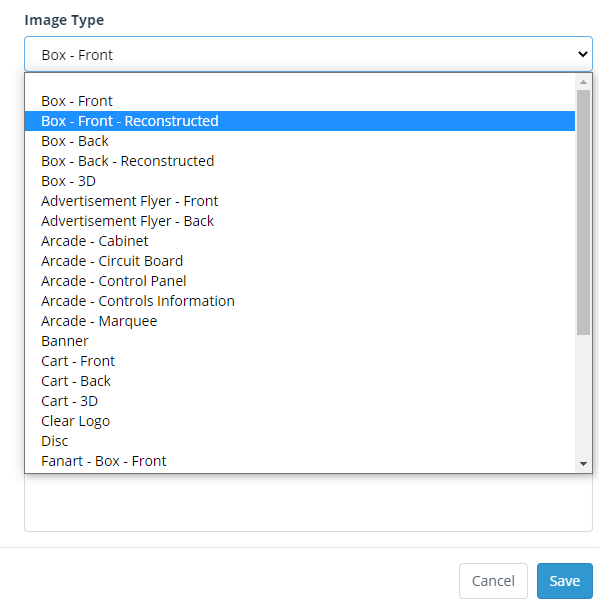Image resolution: width=599 pixels, height=601 pixels.
Task: Pick Arcade - Marquee from list
Action: [x=300, y=321]
